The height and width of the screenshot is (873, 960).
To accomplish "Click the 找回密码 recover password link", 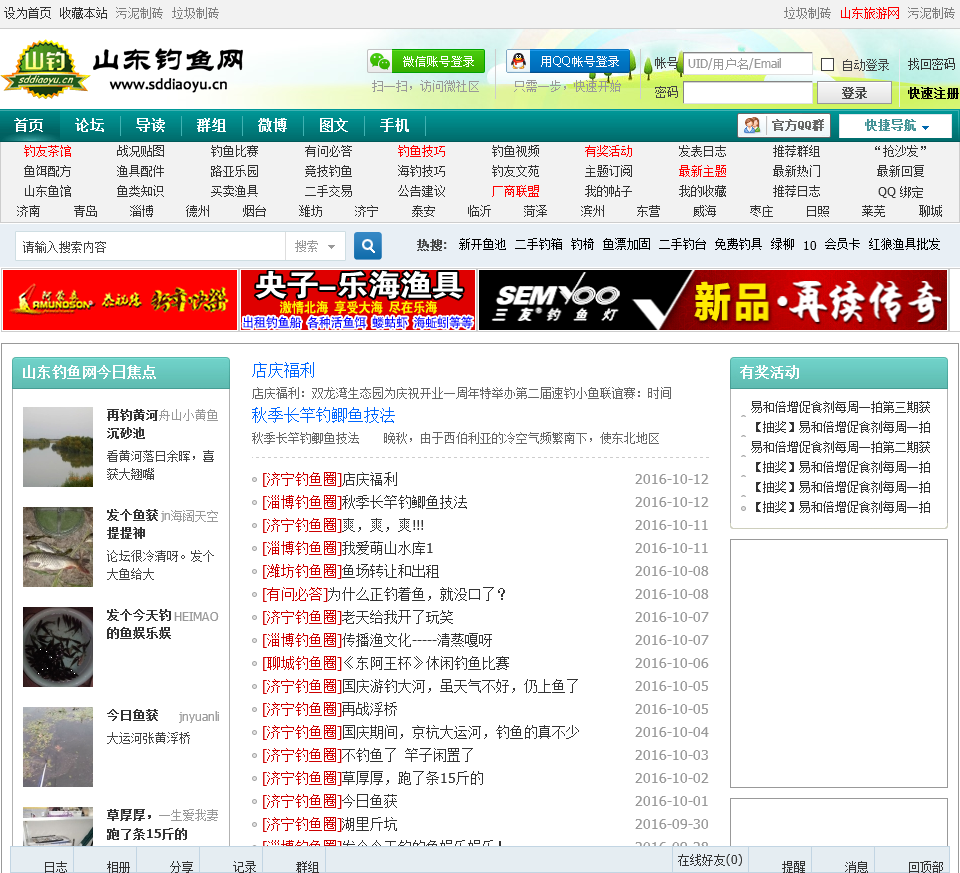I will pyautogui.click(x=931, y=65).
